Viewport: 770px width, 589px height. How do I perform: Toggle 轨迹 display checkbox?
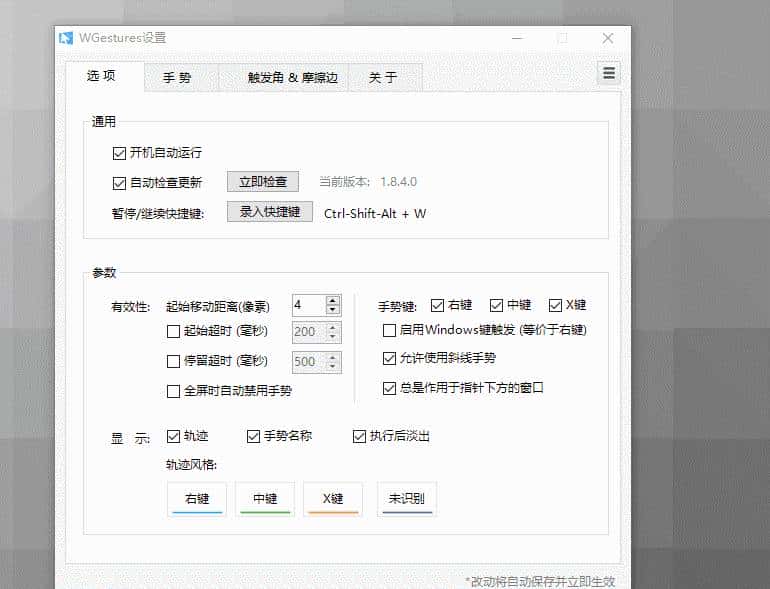coord(173,436)
